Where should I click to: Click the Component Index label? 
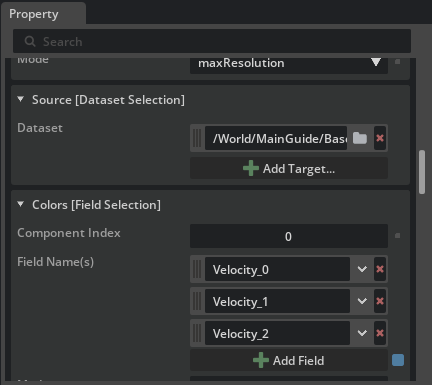point(69,233)
